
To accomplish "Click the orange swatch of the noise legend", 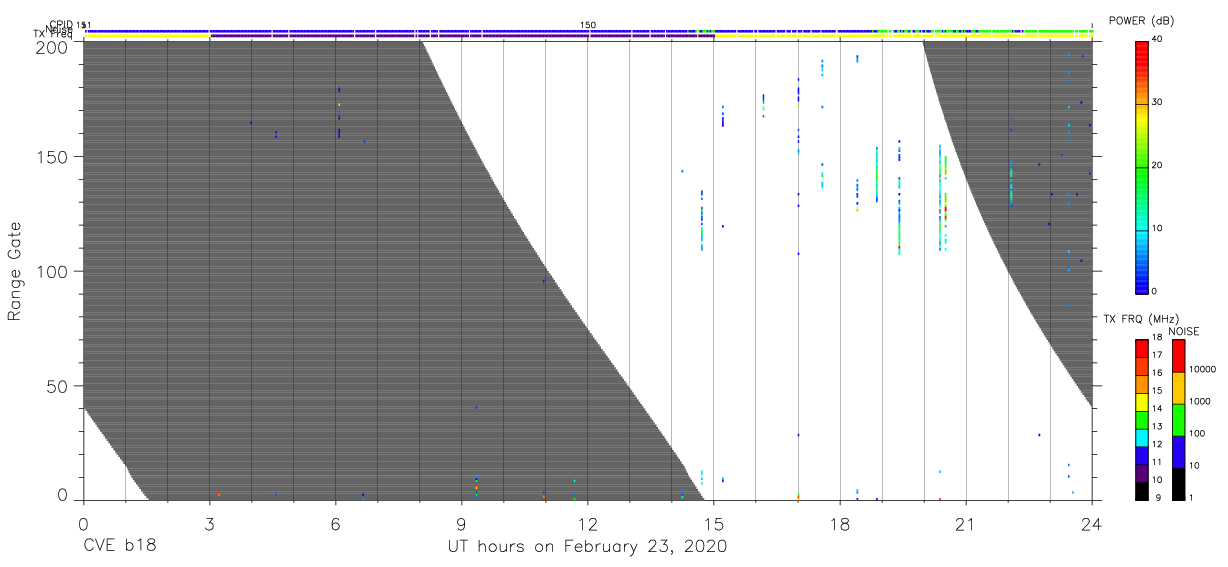I will click(x=1179, y=388).
